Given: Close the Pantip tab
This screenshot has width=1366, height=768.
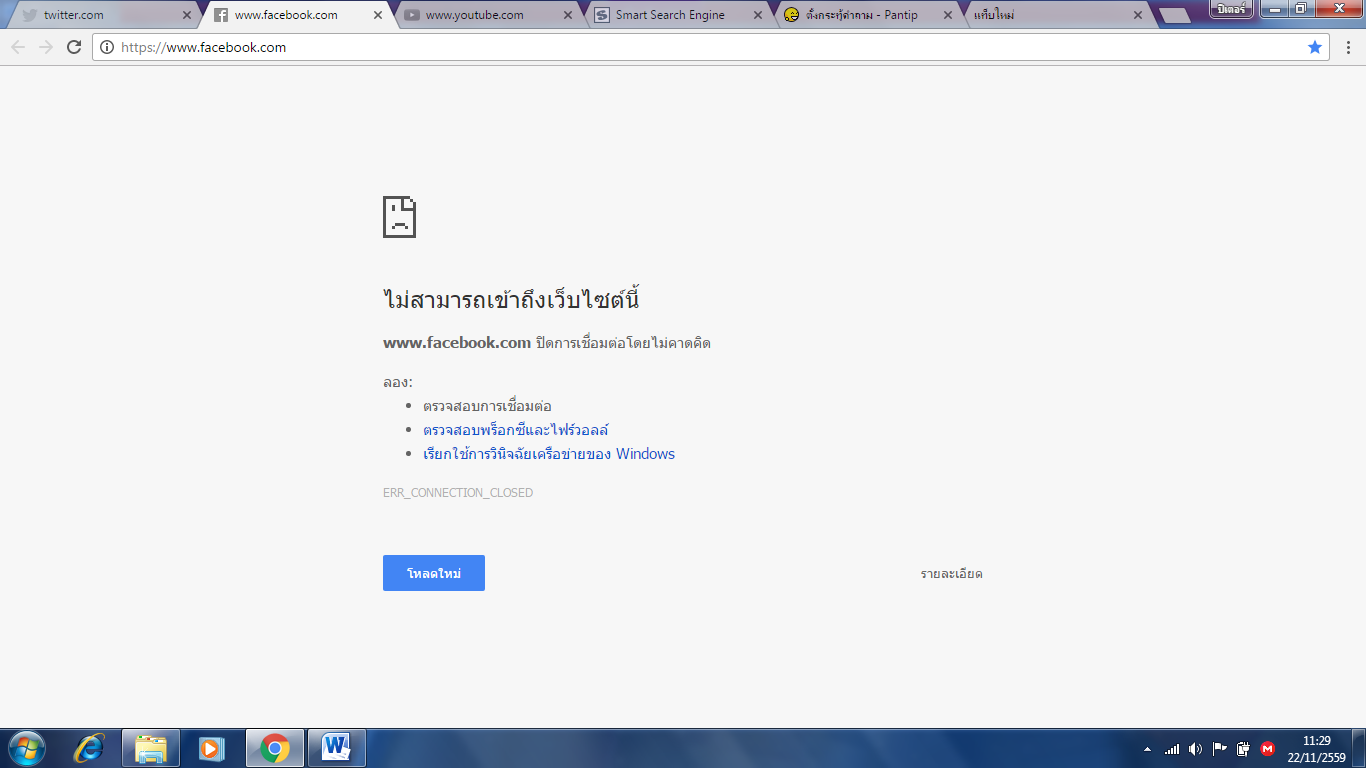Looking at the screenshot, I should coord(949,15).
